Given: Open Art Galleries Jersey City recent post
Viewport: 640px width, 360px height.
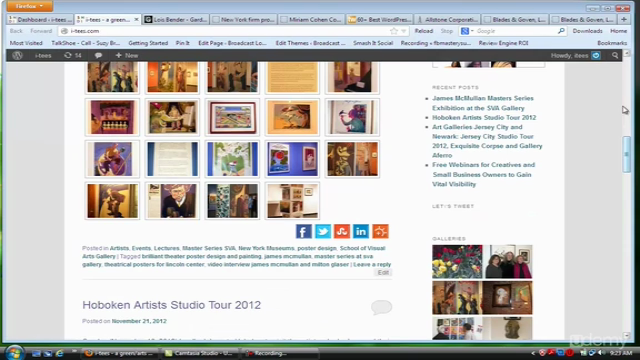Looking at the screenshot, I should click(487, 141).
